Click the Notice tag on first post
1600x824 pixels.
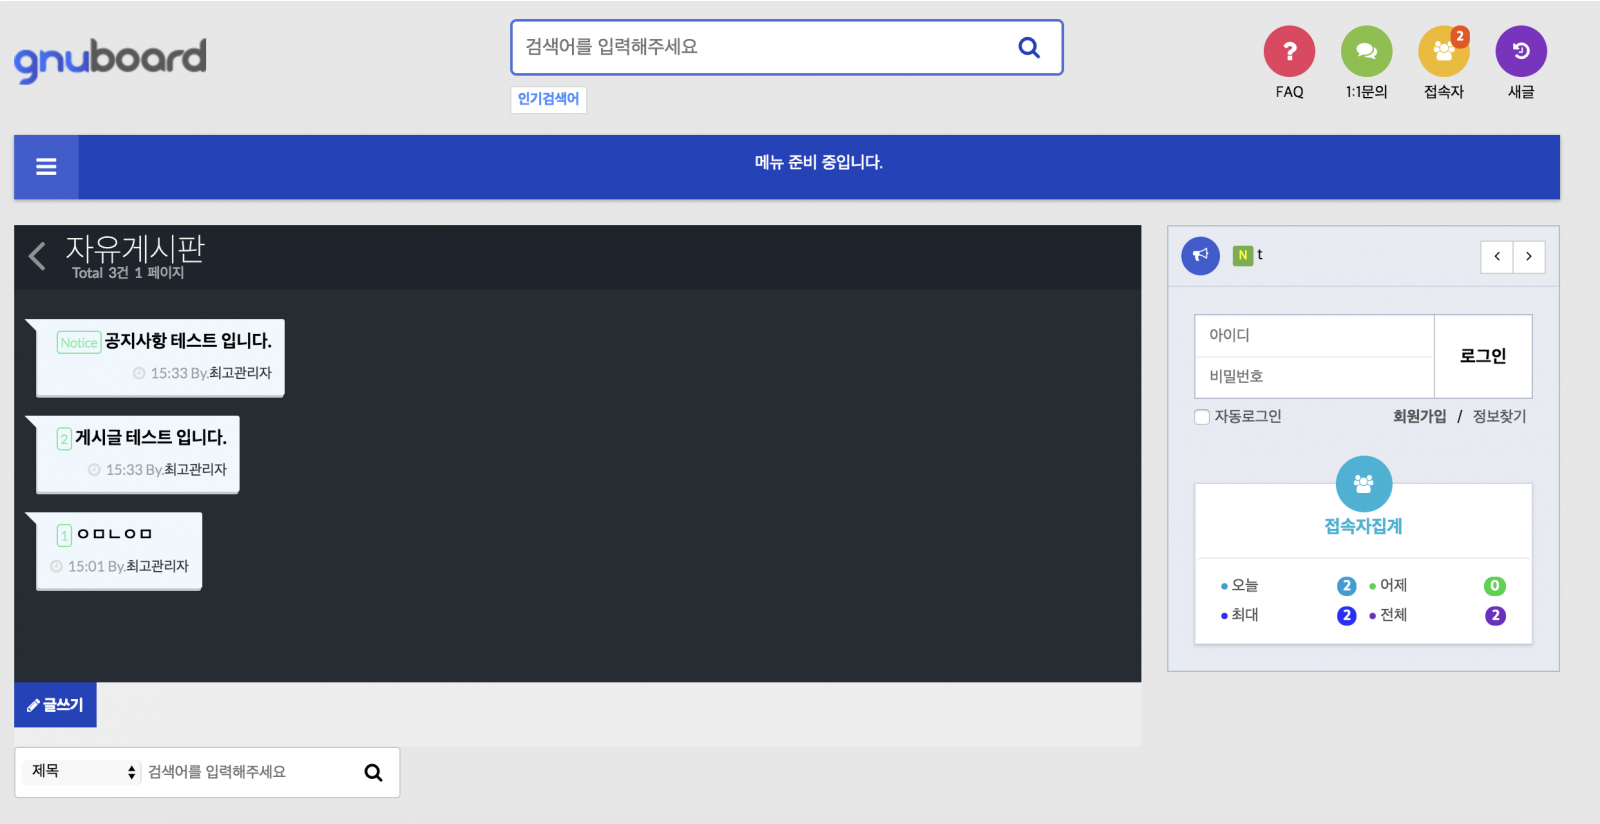point(79,342)
